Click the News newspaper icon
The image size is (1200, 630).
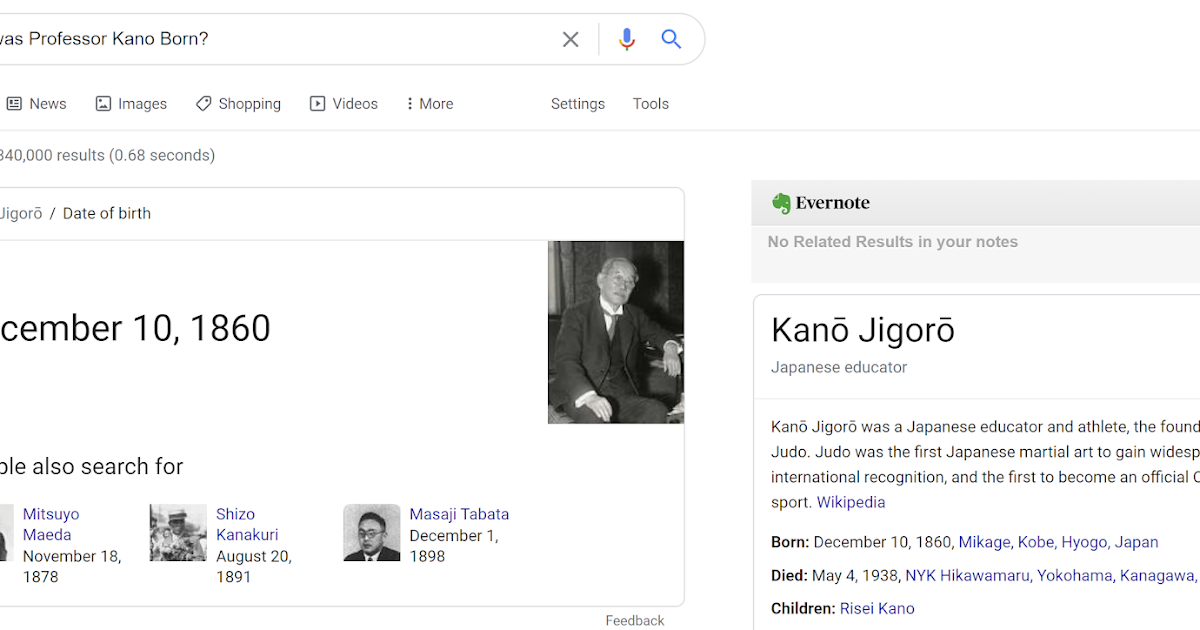click(14, 103)
